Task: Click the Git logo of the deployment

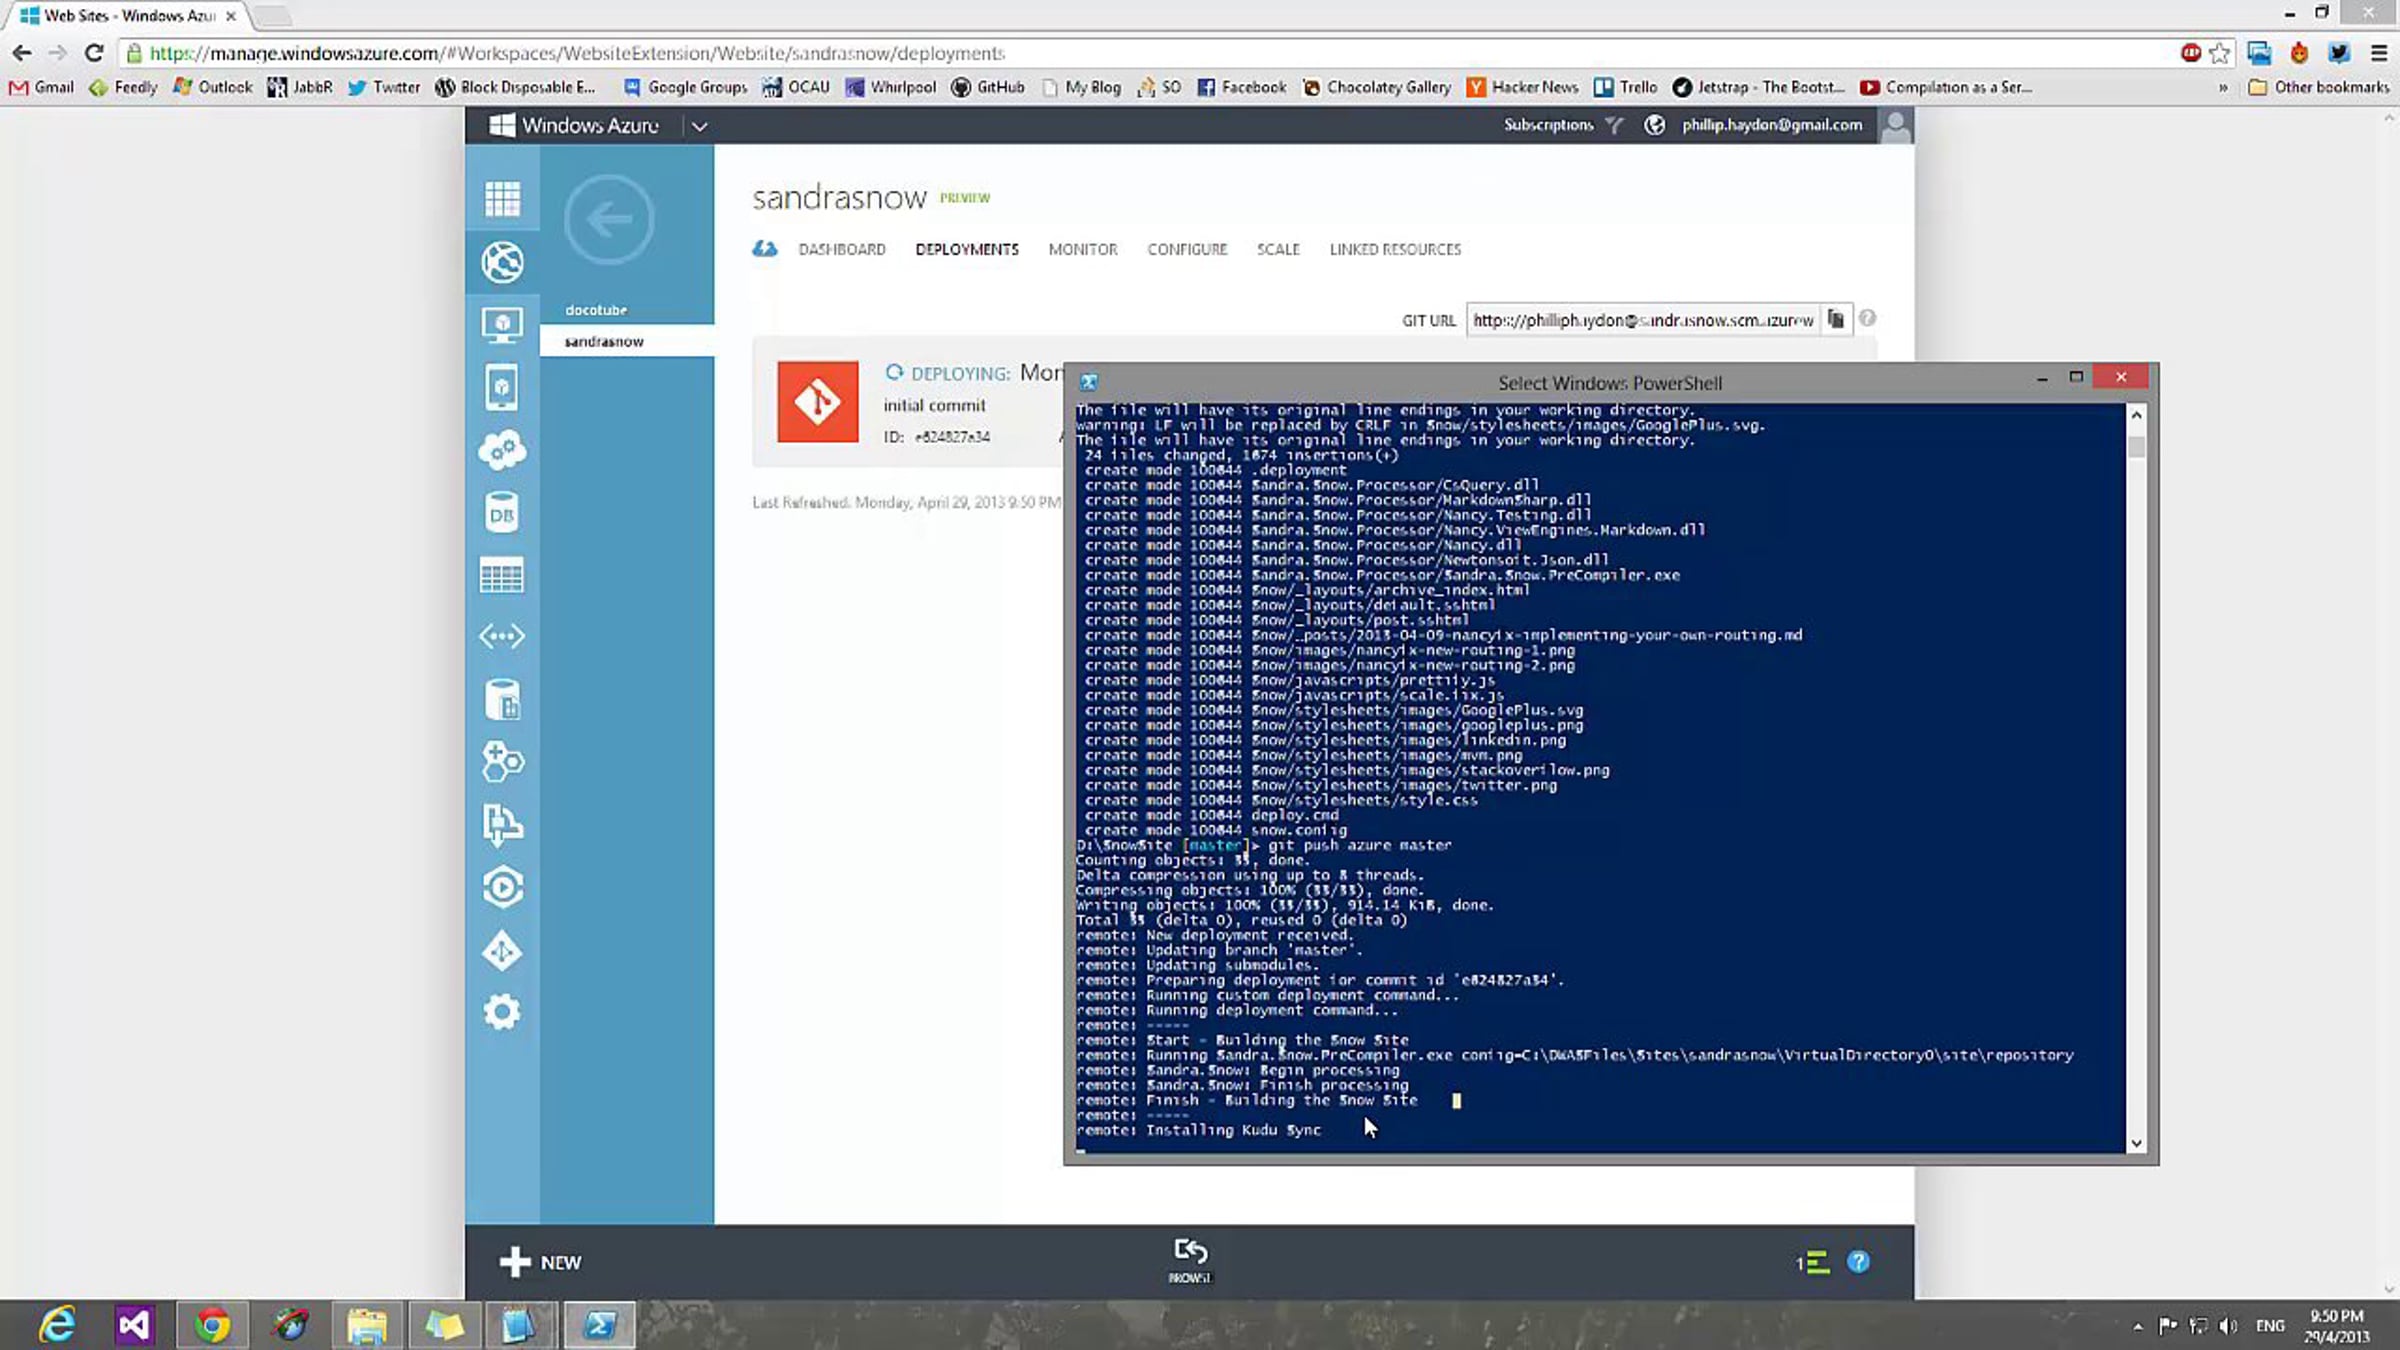Action: click(x=818, y=402)
